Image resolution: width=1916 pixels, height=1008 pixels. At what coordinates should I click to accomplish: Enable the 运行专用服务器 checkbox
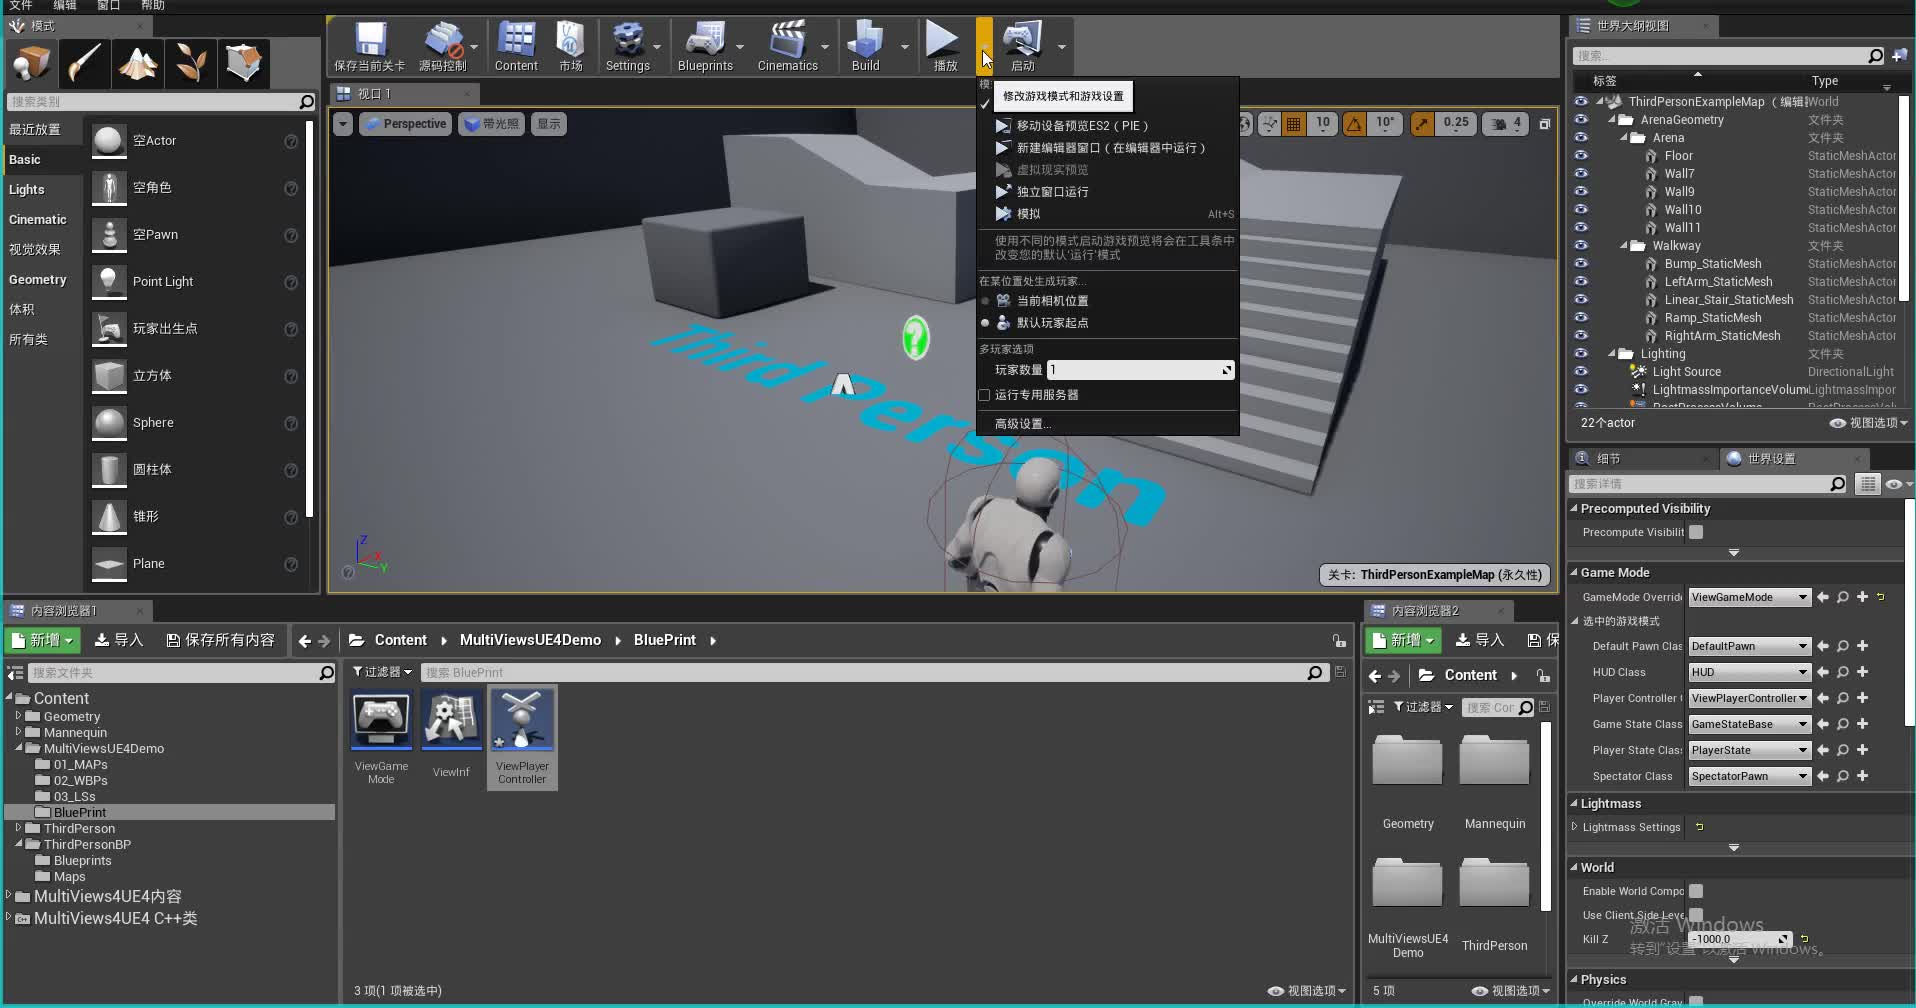[983, 395]
